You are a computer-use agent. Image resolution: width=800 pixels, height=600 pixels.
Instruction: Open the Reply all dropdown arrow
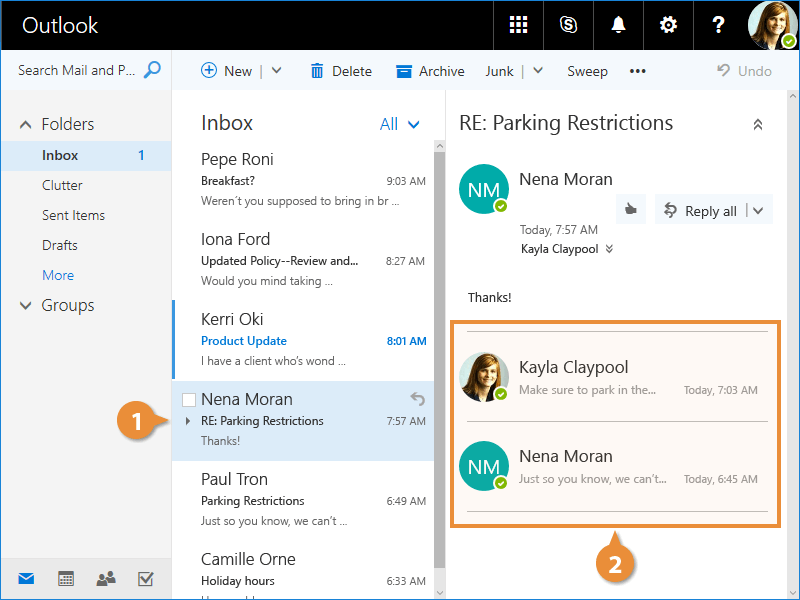[758, 211]
